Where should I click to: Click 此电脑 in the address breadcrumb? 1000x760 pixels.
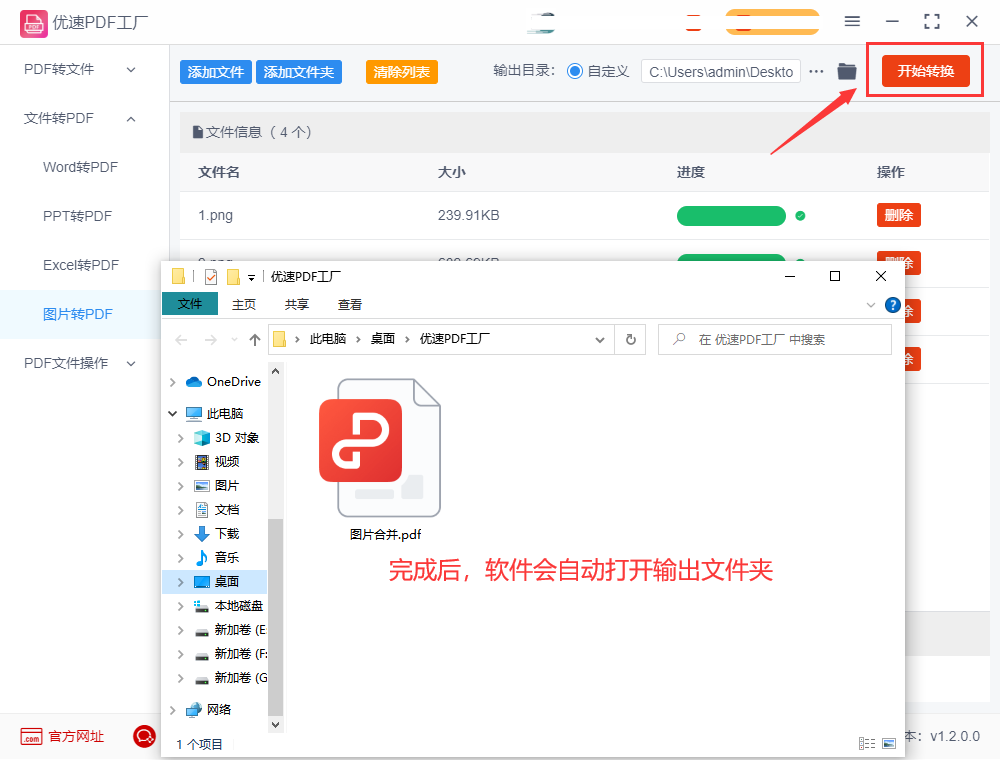click(328, 339)
